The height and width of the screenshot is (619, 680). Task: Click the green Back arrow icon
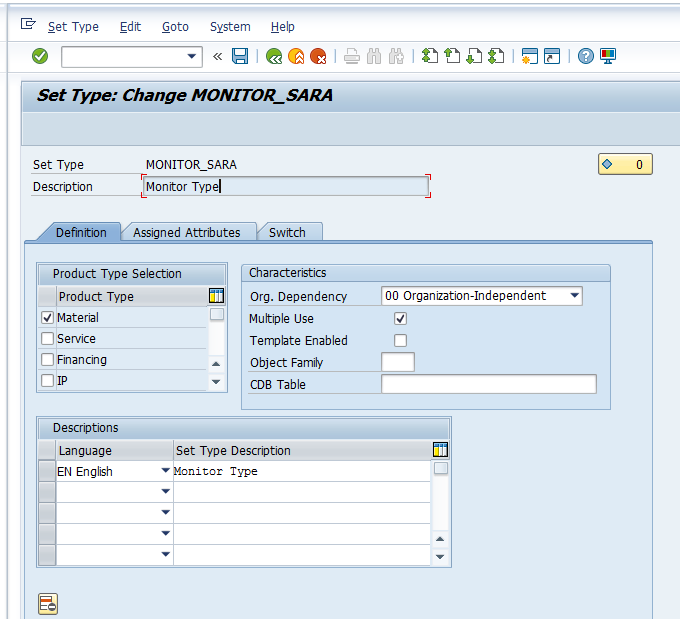click(x=273, y=56)
